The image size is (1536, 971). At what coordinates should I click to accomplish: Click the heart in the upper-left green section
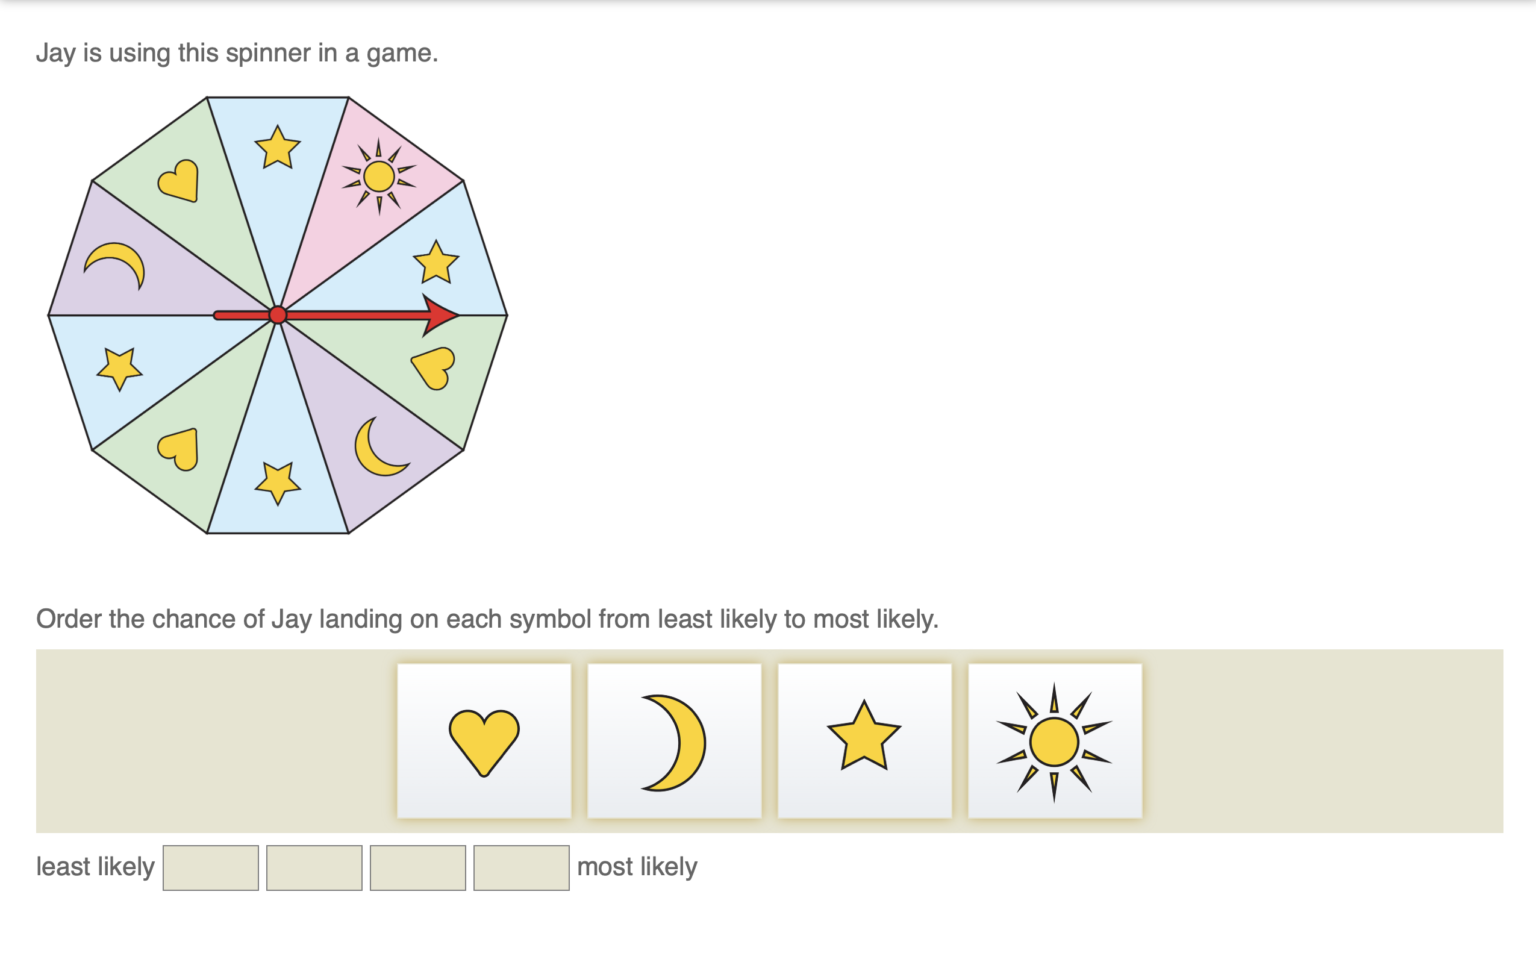click(179, 181)
